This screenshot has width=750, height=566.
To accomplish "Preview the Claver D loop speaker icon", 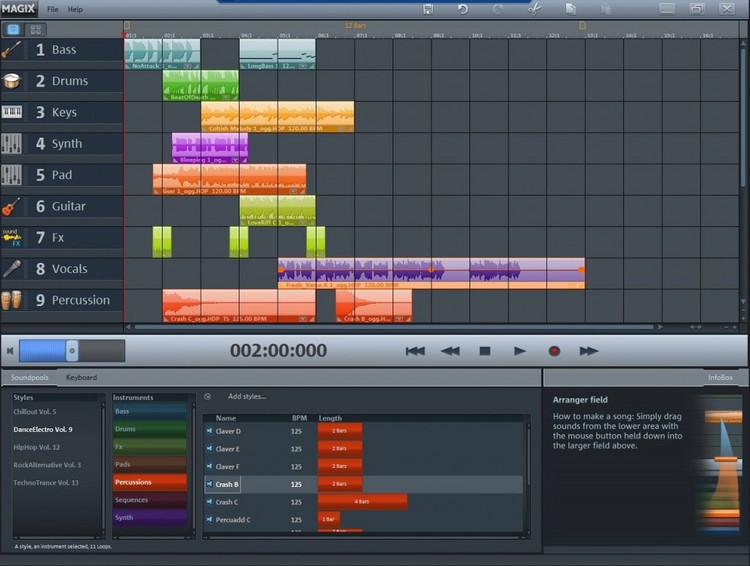I will tap(209, 431).
